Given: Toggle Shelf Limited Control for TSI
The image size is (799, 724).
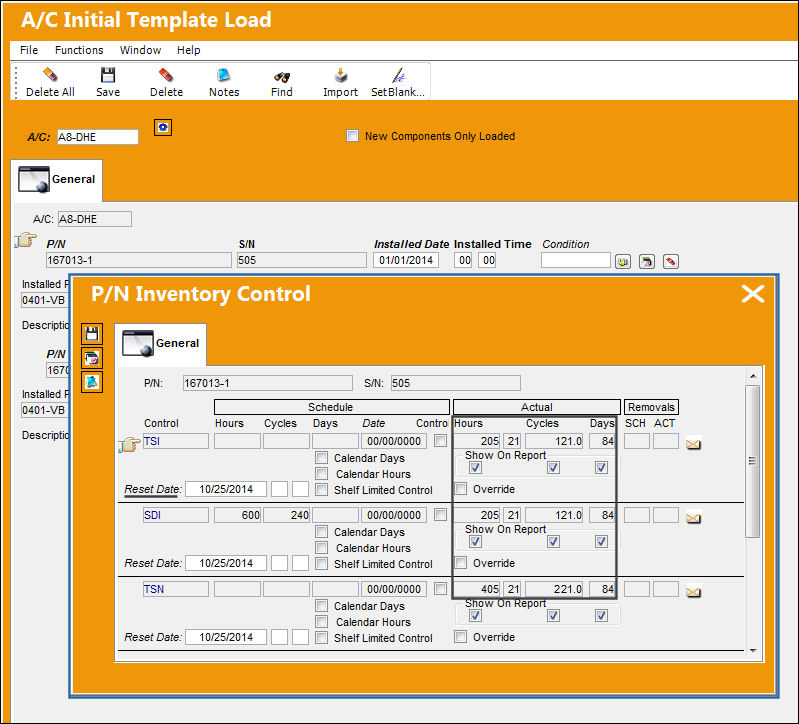Looking at the screenshot, I should pyautogui.click(x=321, y=490).
